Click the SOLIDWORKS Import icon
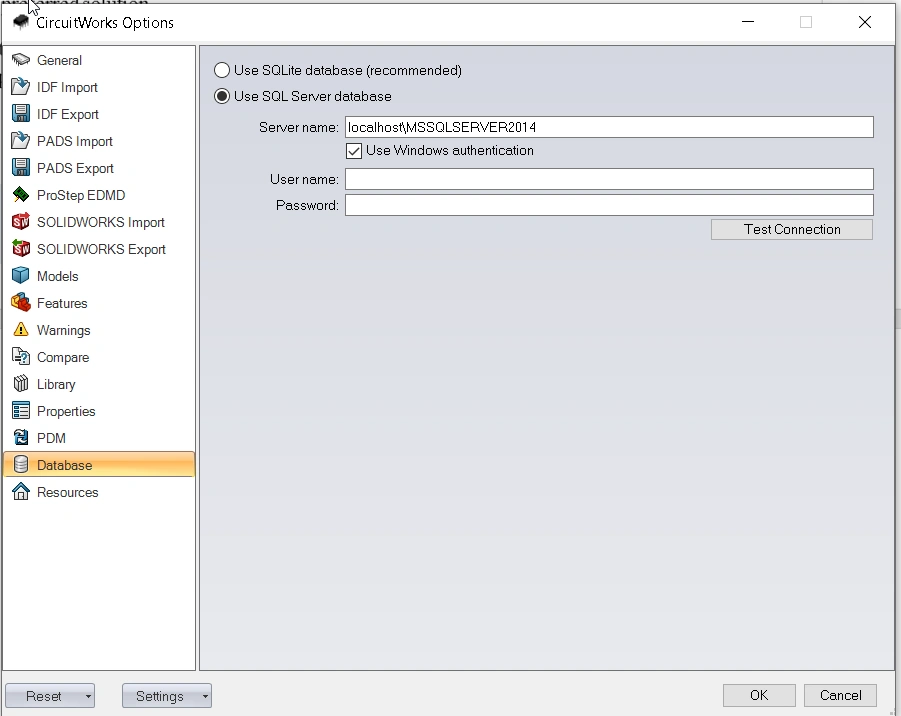 click(21, 222)
